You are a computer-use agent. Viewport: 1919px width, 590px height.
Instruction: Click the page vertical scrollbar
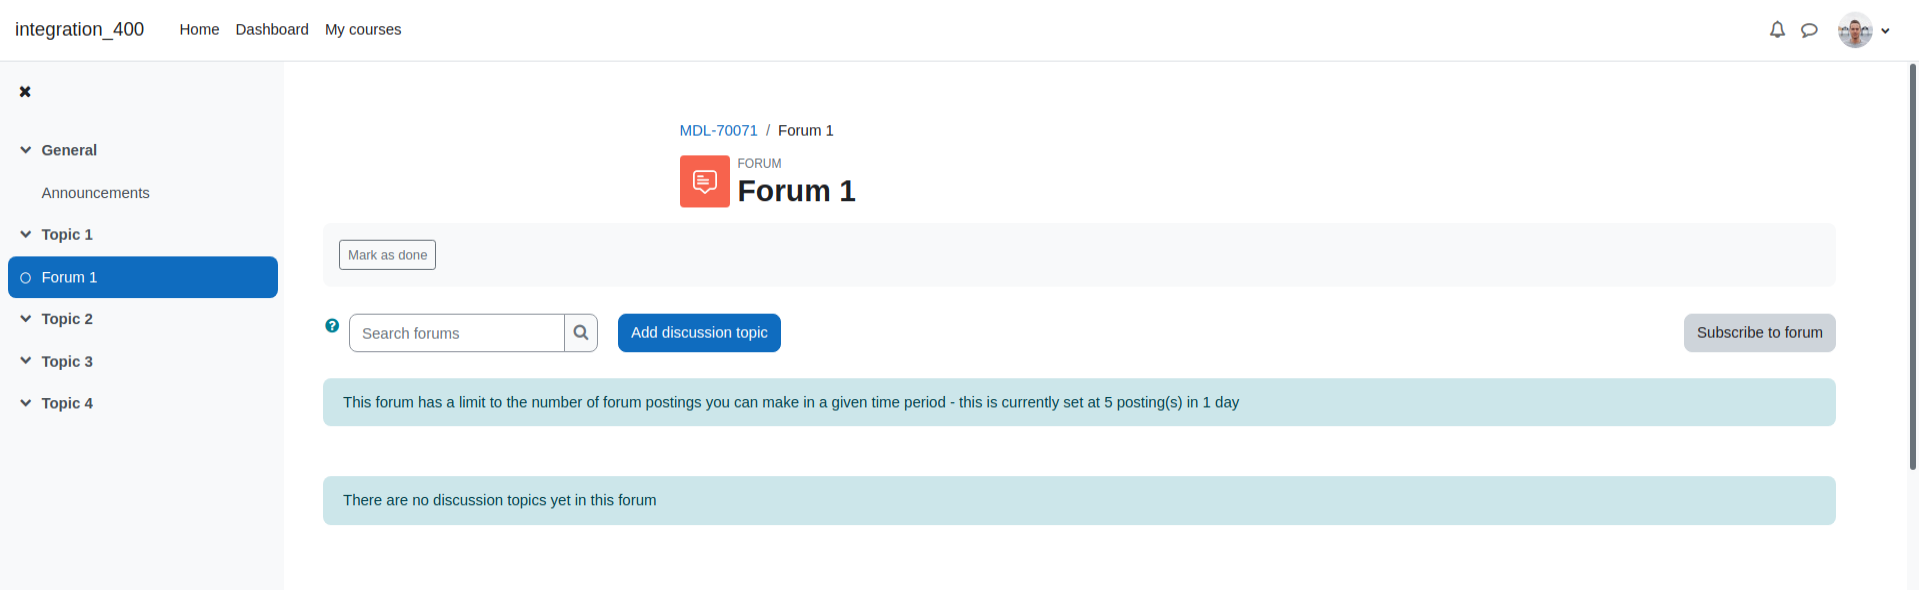coord(1912,266)
